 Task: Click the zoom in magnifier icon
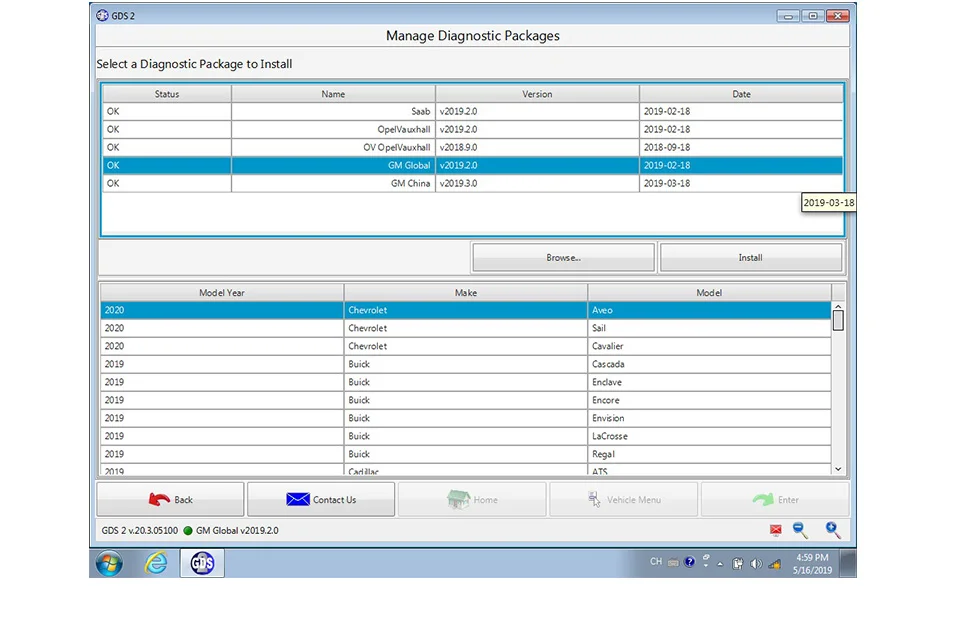(833, 530)
